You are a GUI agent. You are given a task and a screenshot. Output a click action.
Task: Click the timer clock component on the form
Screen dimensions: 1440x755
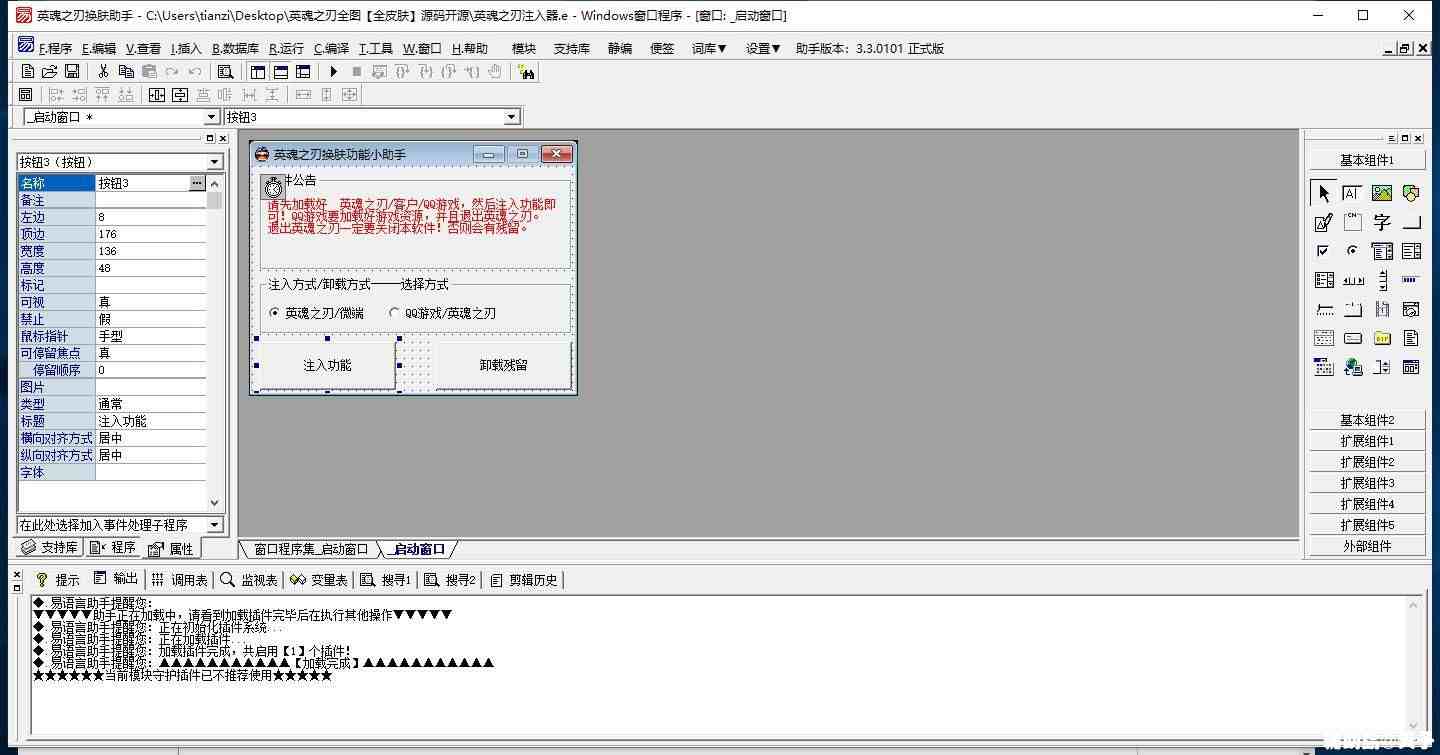(273, 187)
